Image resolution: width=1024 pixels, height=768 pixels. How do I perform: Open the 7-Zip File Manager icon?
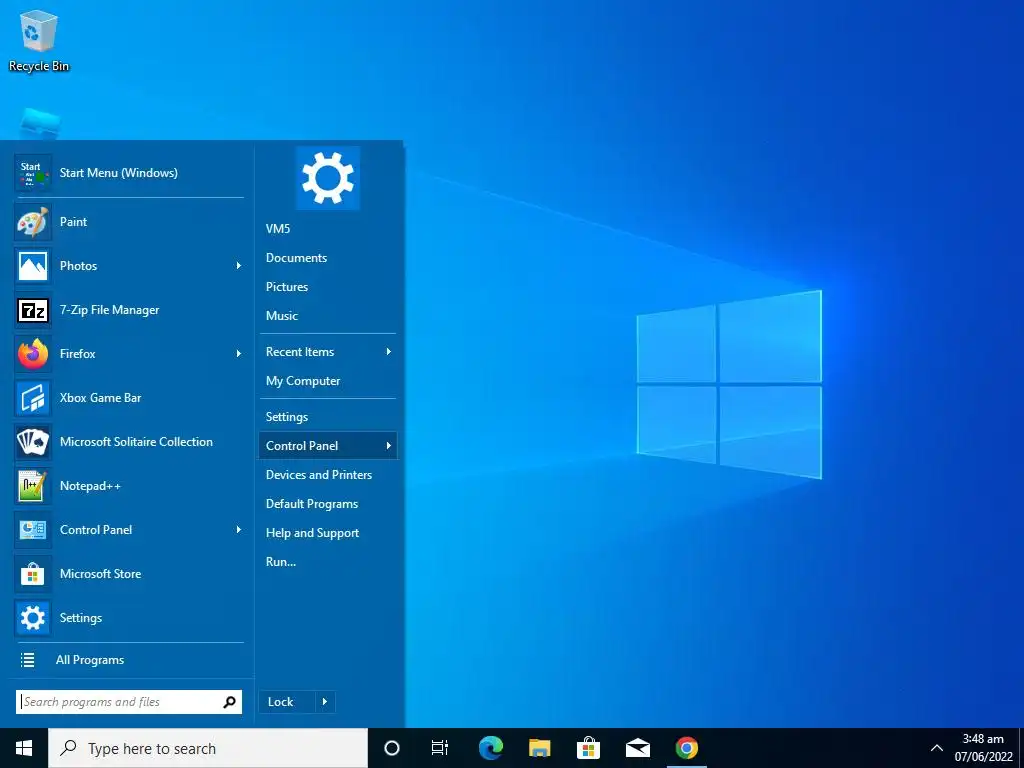(33, 310)
